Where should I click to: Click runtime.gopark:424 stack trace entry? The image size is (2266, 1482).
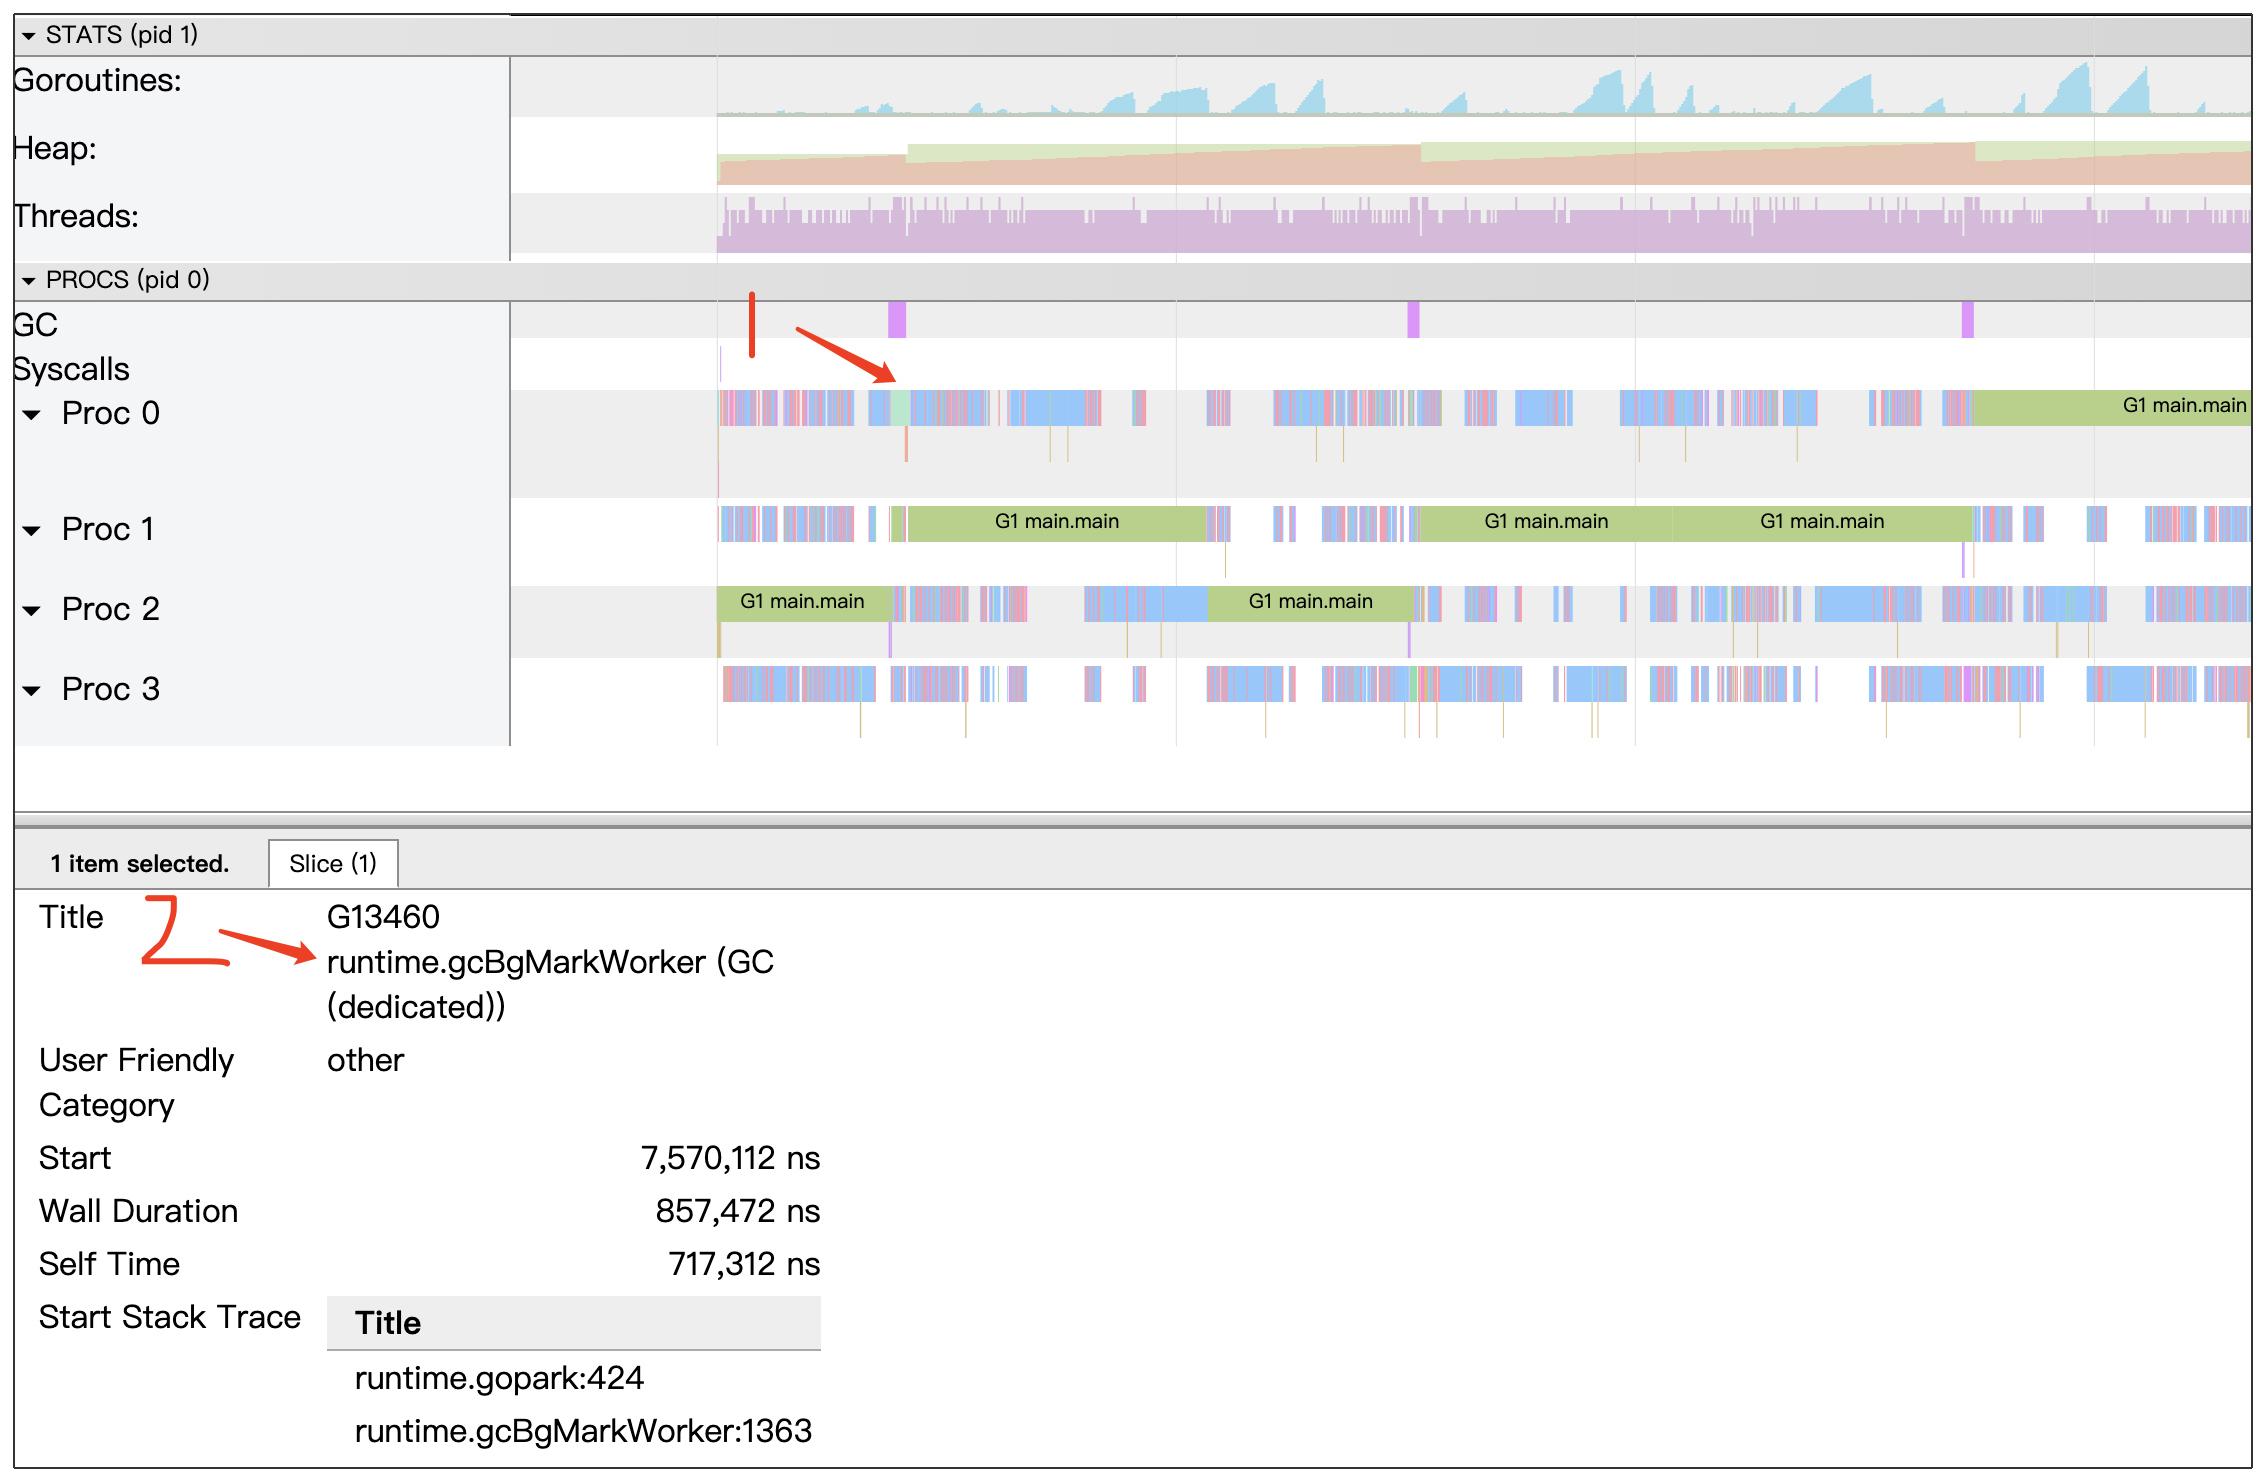[499, 1379]
